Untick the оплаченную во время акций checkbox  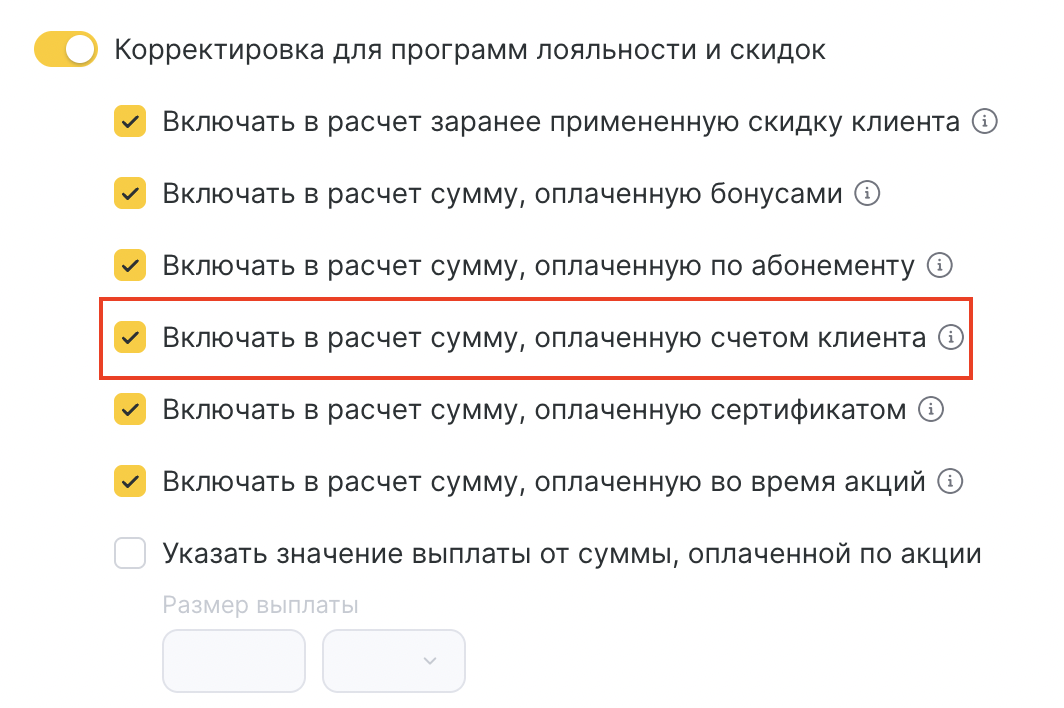(x=130, y=482)
